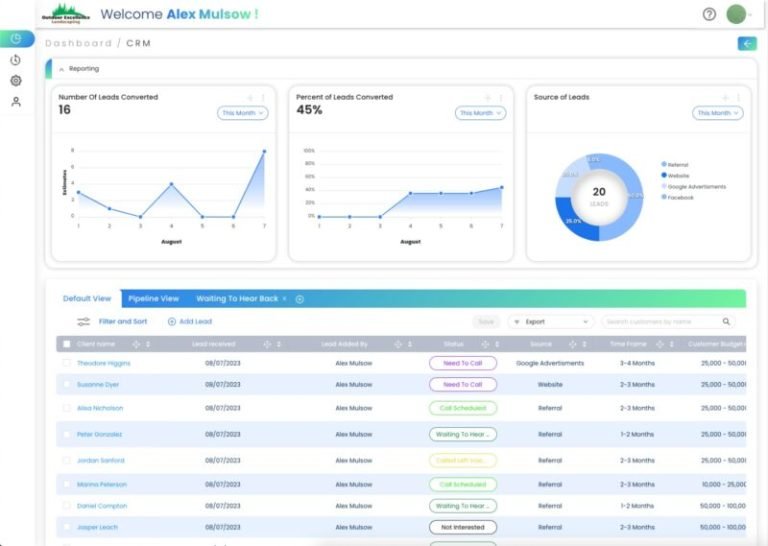Viewport: 768px width, 546px height.
Task: Open the user person sidebar icon
Action: (16, 101)
